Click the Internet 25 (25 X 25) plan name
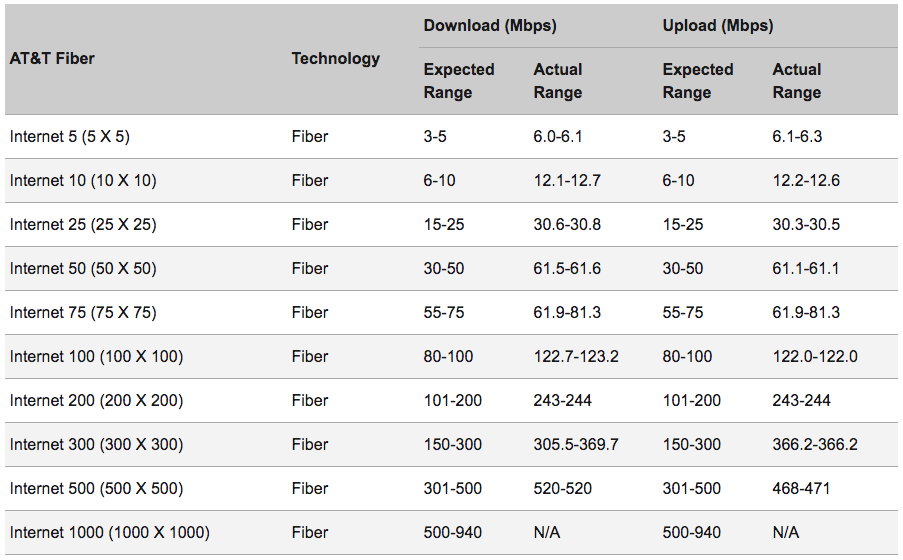The image size is (903, 560). (x=83, y=225)
